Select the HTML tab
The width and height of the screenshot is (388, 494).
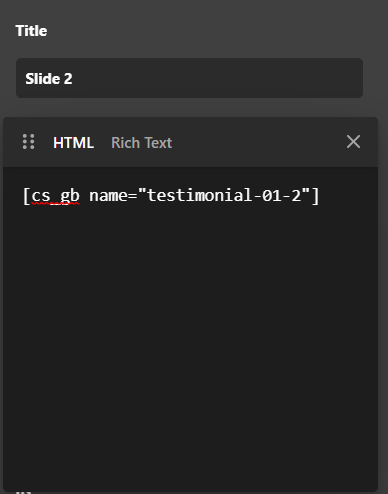(x=73, y=143)
